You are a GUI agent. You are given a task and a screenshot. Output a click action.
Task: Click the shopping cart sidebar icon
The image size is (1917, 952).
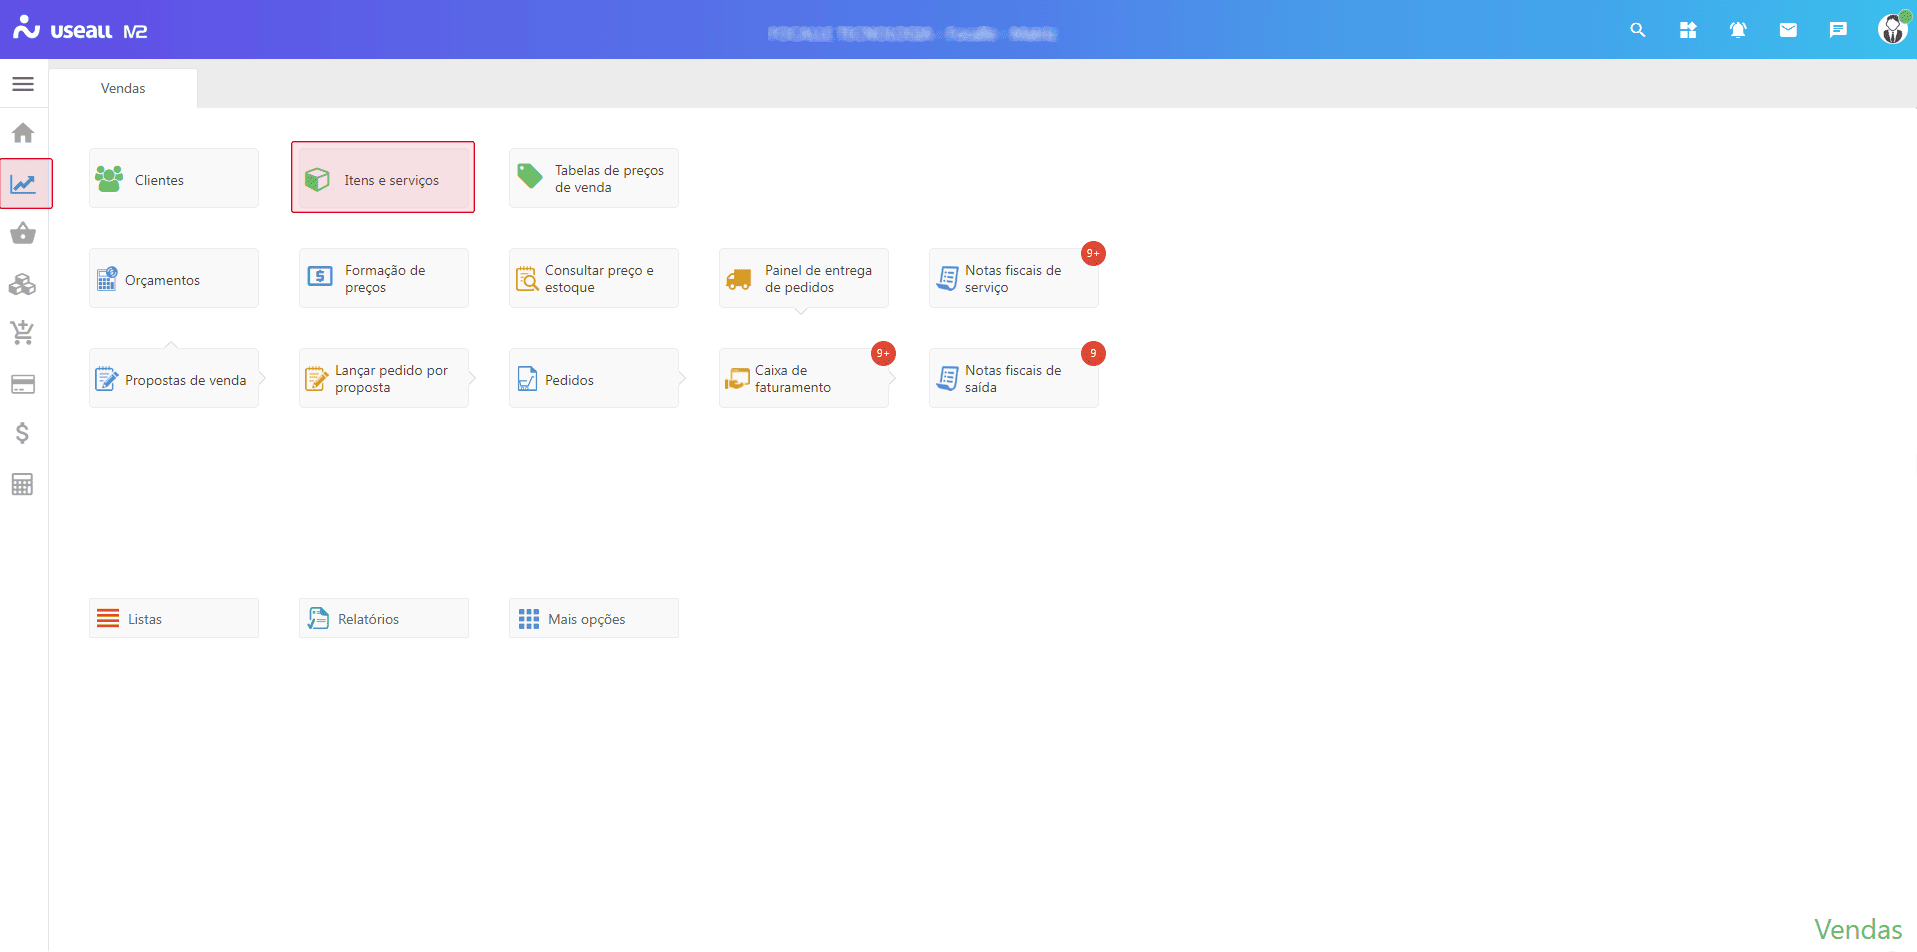click(23, 333)
